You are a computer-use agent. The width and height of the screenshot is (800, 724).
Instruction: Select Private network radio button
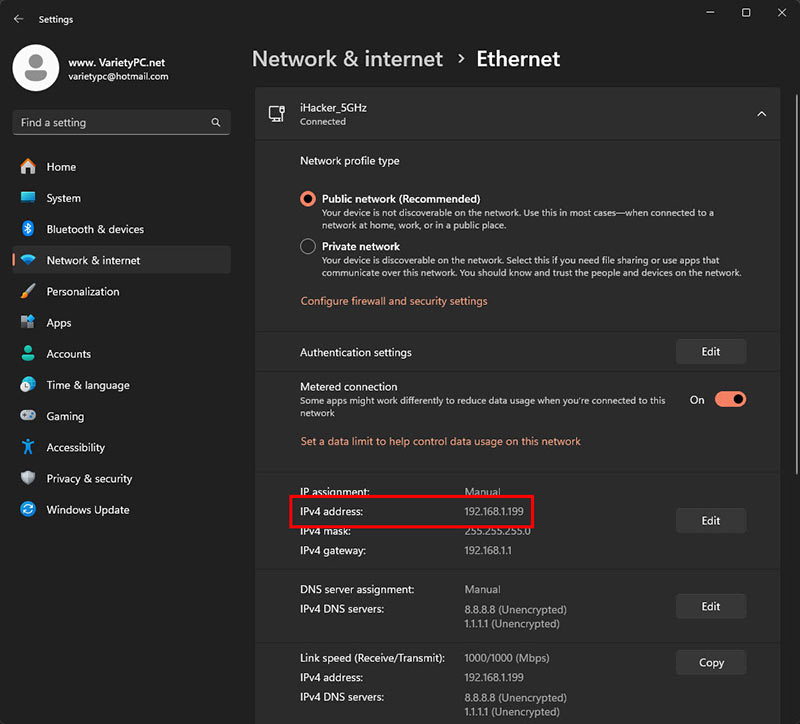(x=308, y=246)
